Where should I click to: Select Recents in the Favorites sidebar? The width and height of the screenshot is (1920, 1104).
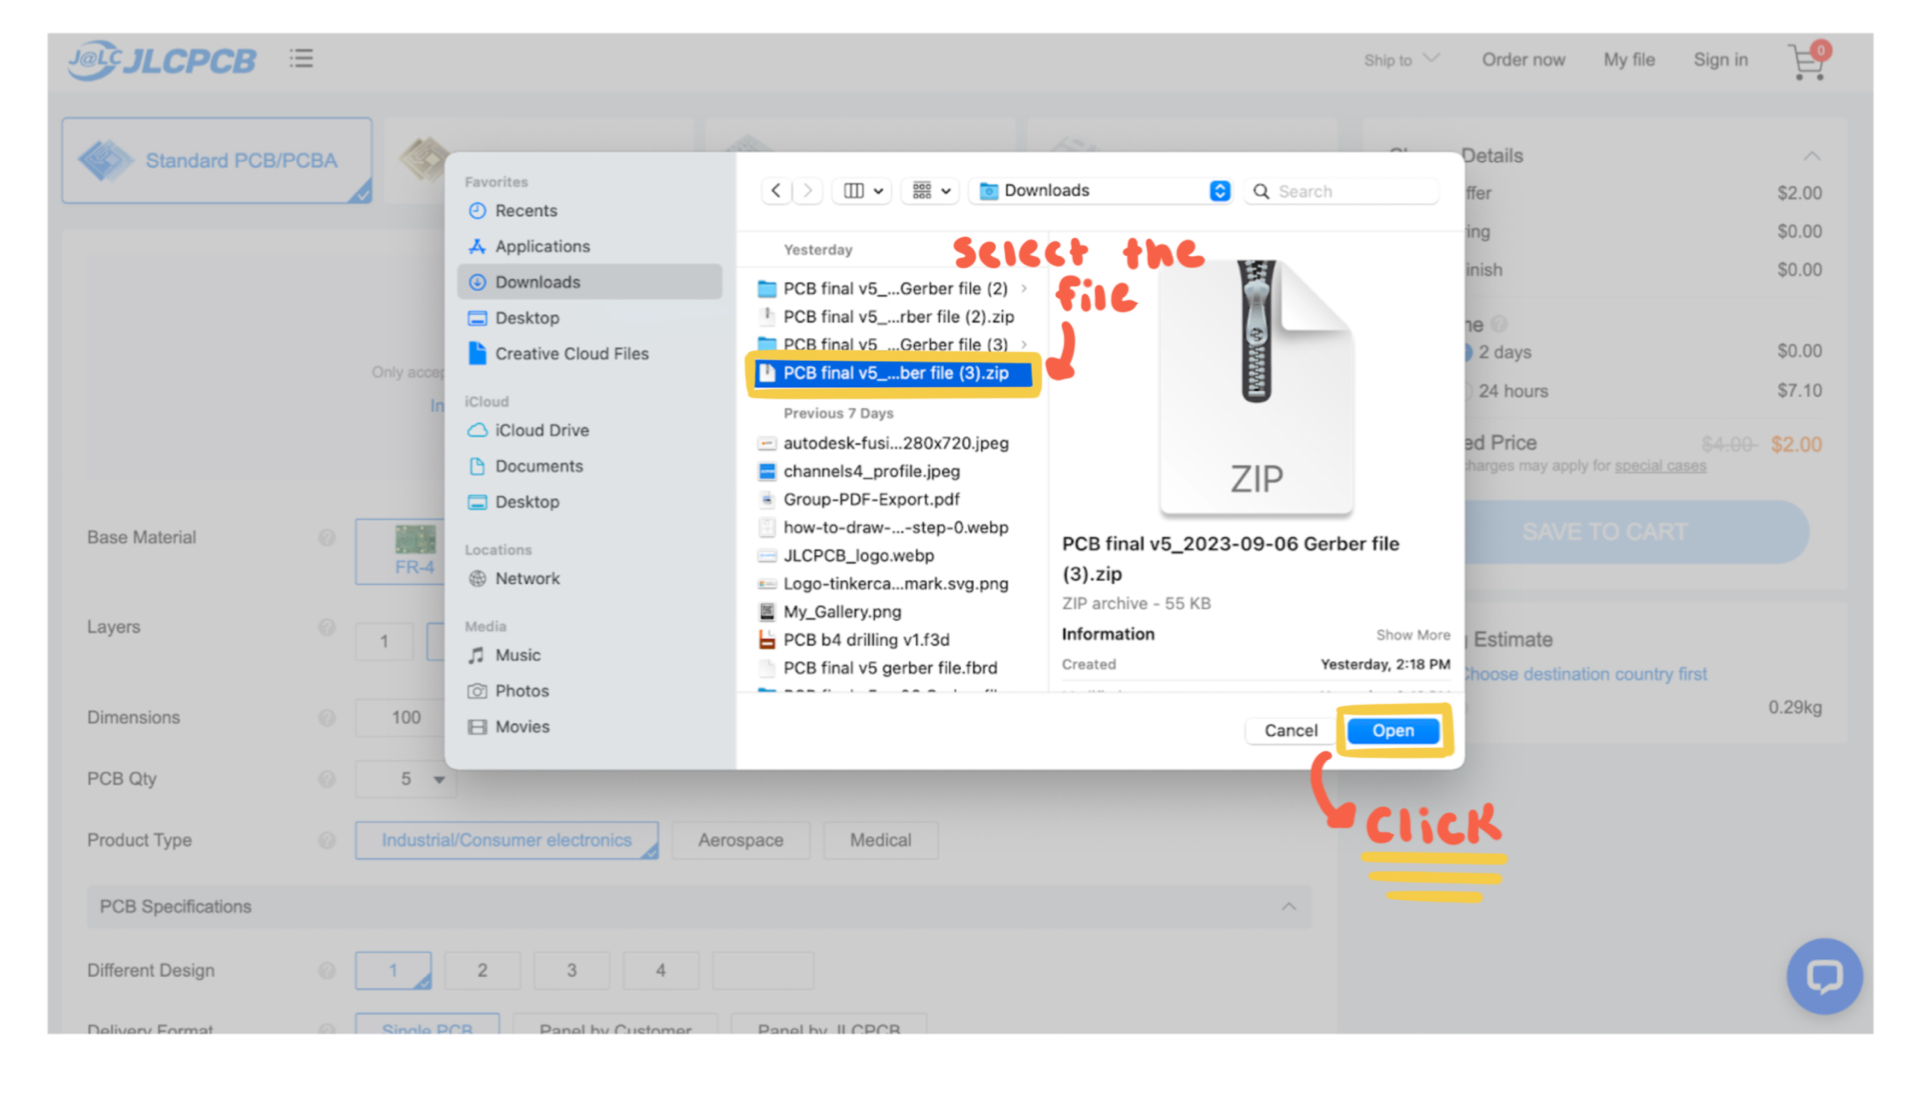pyautogui.click(x=526, y=211)
